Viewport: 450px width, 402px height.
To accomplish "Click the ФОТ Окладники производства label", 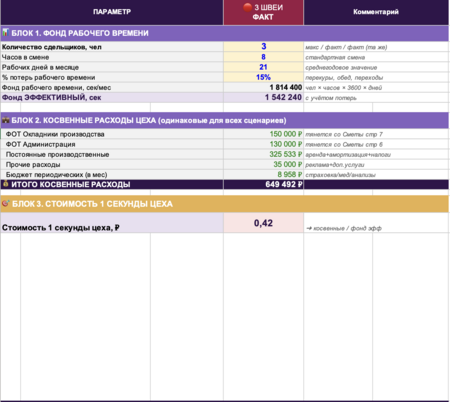I will (55, 134).
